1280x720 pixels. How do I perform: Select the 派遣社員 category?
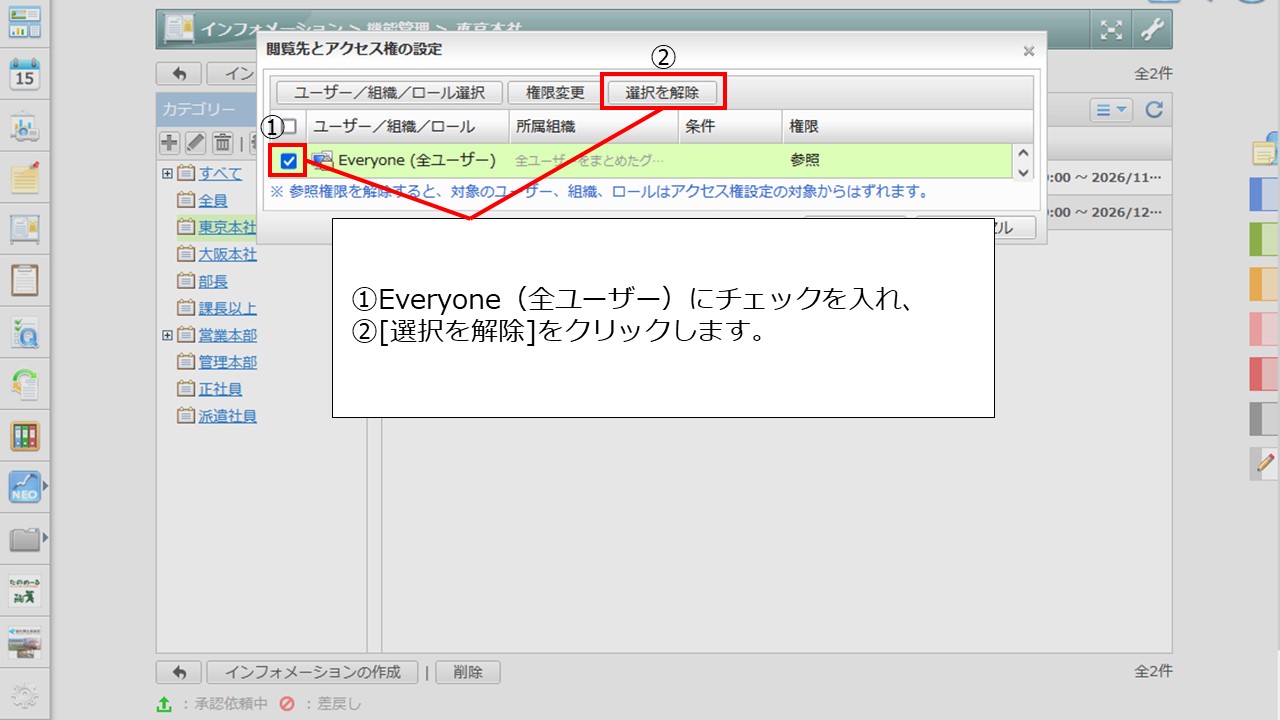pyautogui.click(x=228, y=416)
